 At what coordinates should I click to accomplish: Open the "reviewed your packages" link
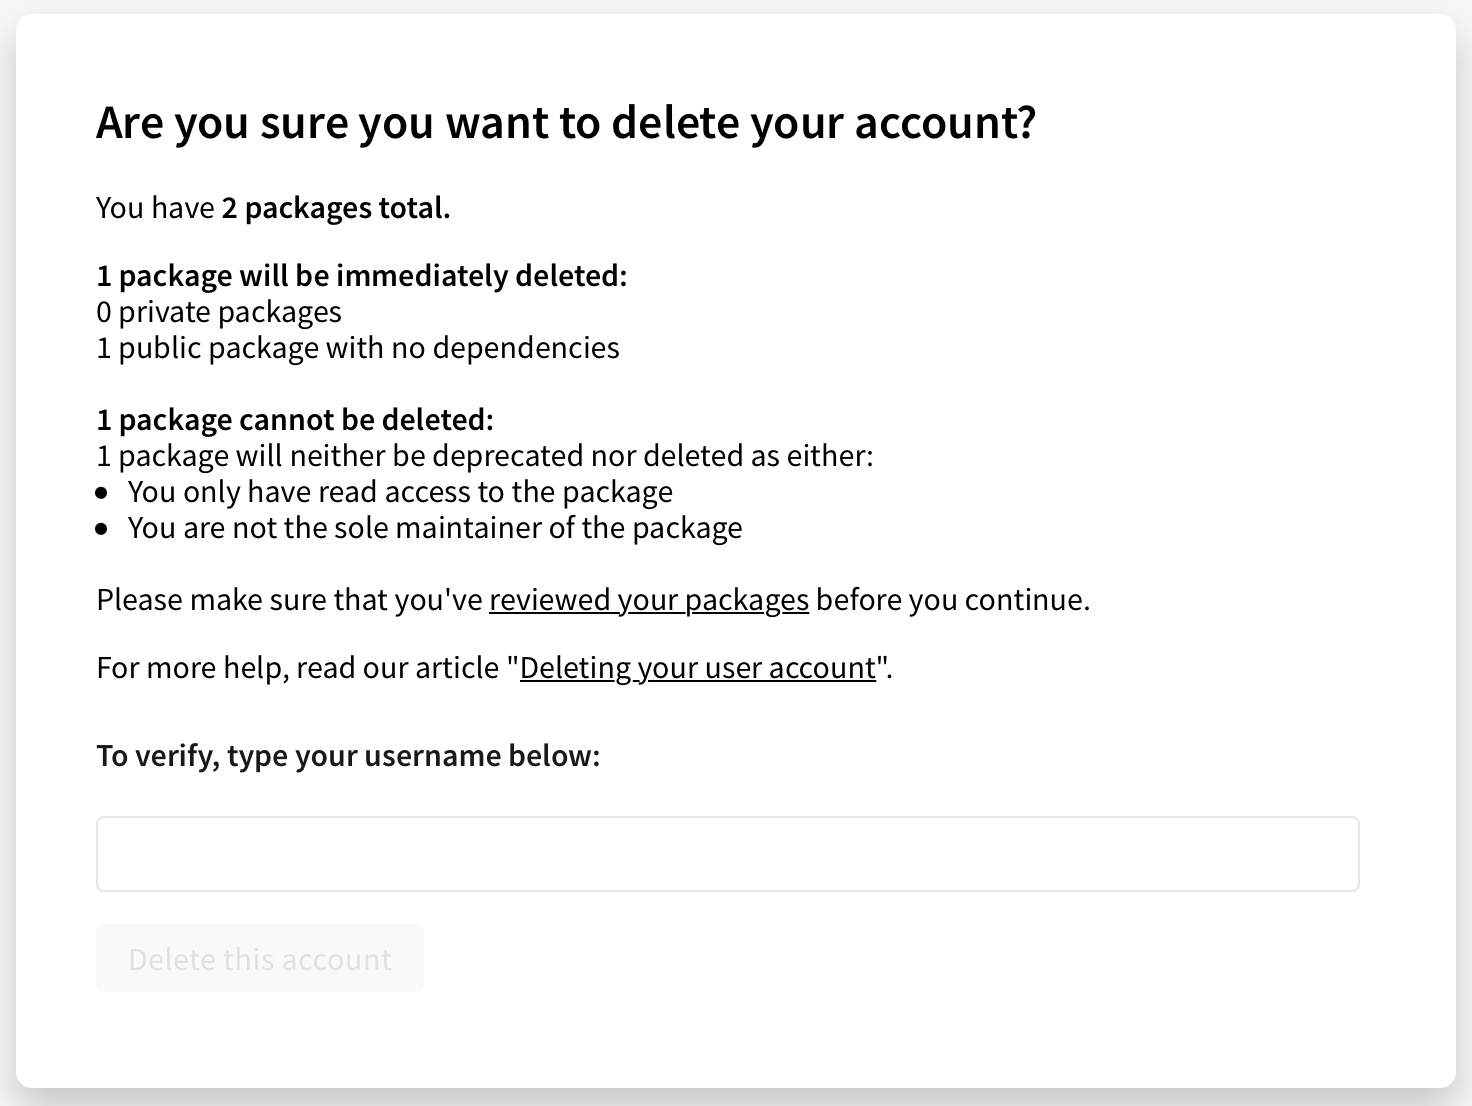648,600
